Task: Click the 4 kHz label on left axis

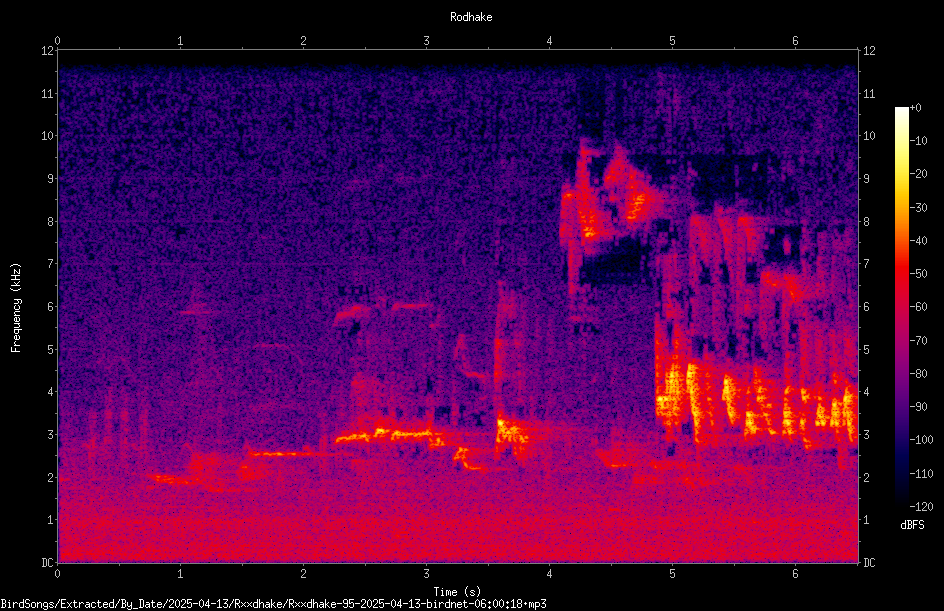Action: pyautogui.click(x=51, y=392)
